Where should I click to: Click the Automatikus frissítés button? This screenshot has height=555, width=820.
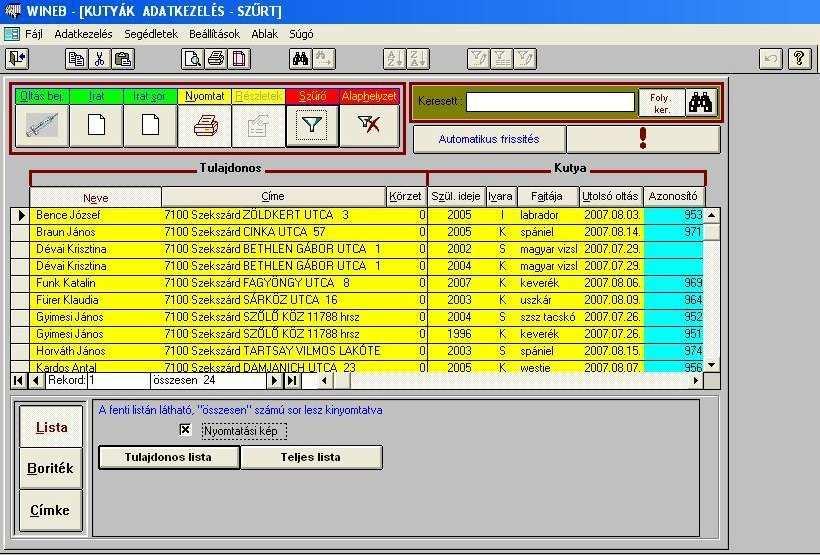(489, 139)
